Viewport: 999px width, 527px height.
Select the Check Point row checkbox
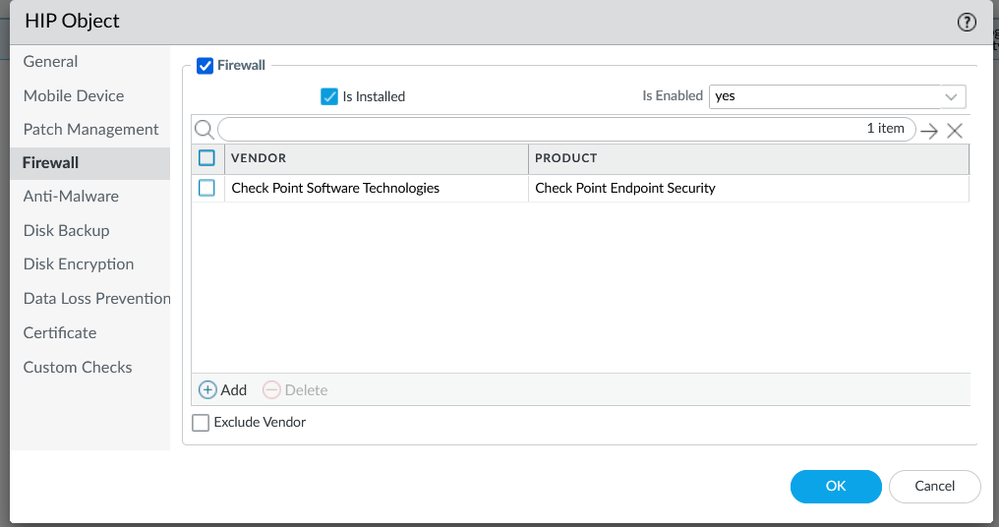[207, 188]
